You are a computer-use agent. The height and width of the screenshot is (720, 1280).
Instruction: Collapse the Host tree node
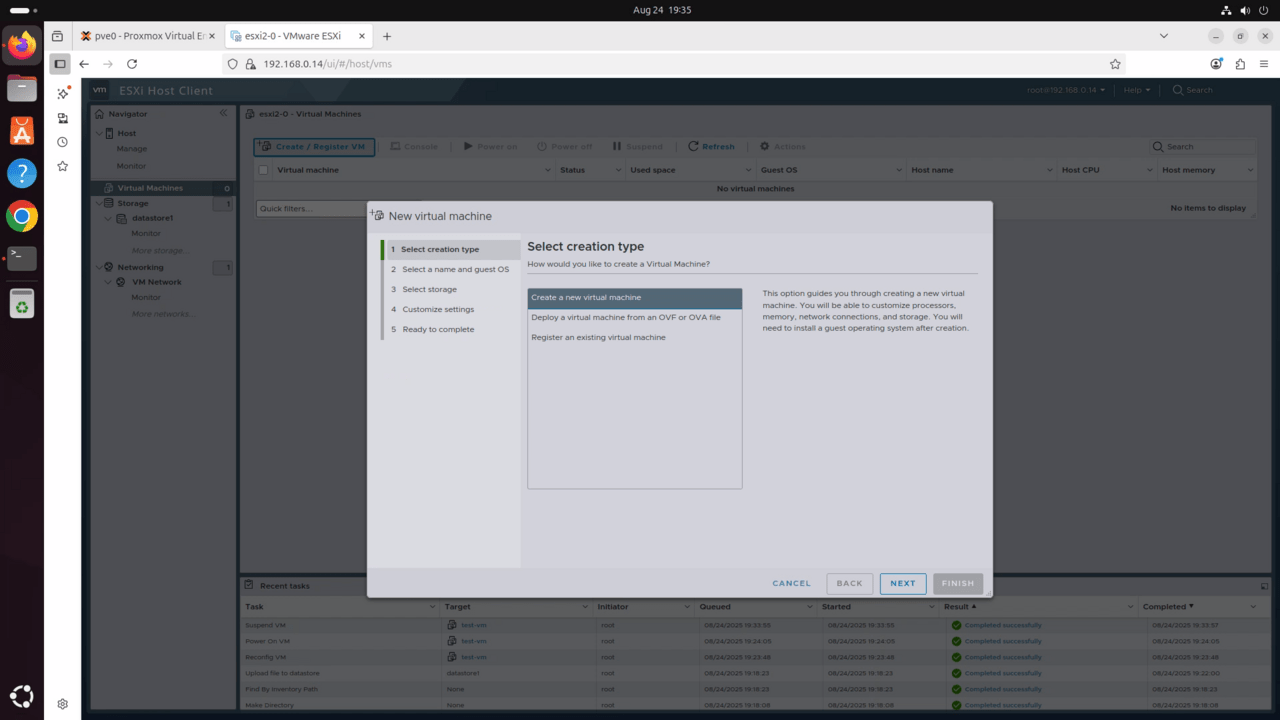[99, 133]
